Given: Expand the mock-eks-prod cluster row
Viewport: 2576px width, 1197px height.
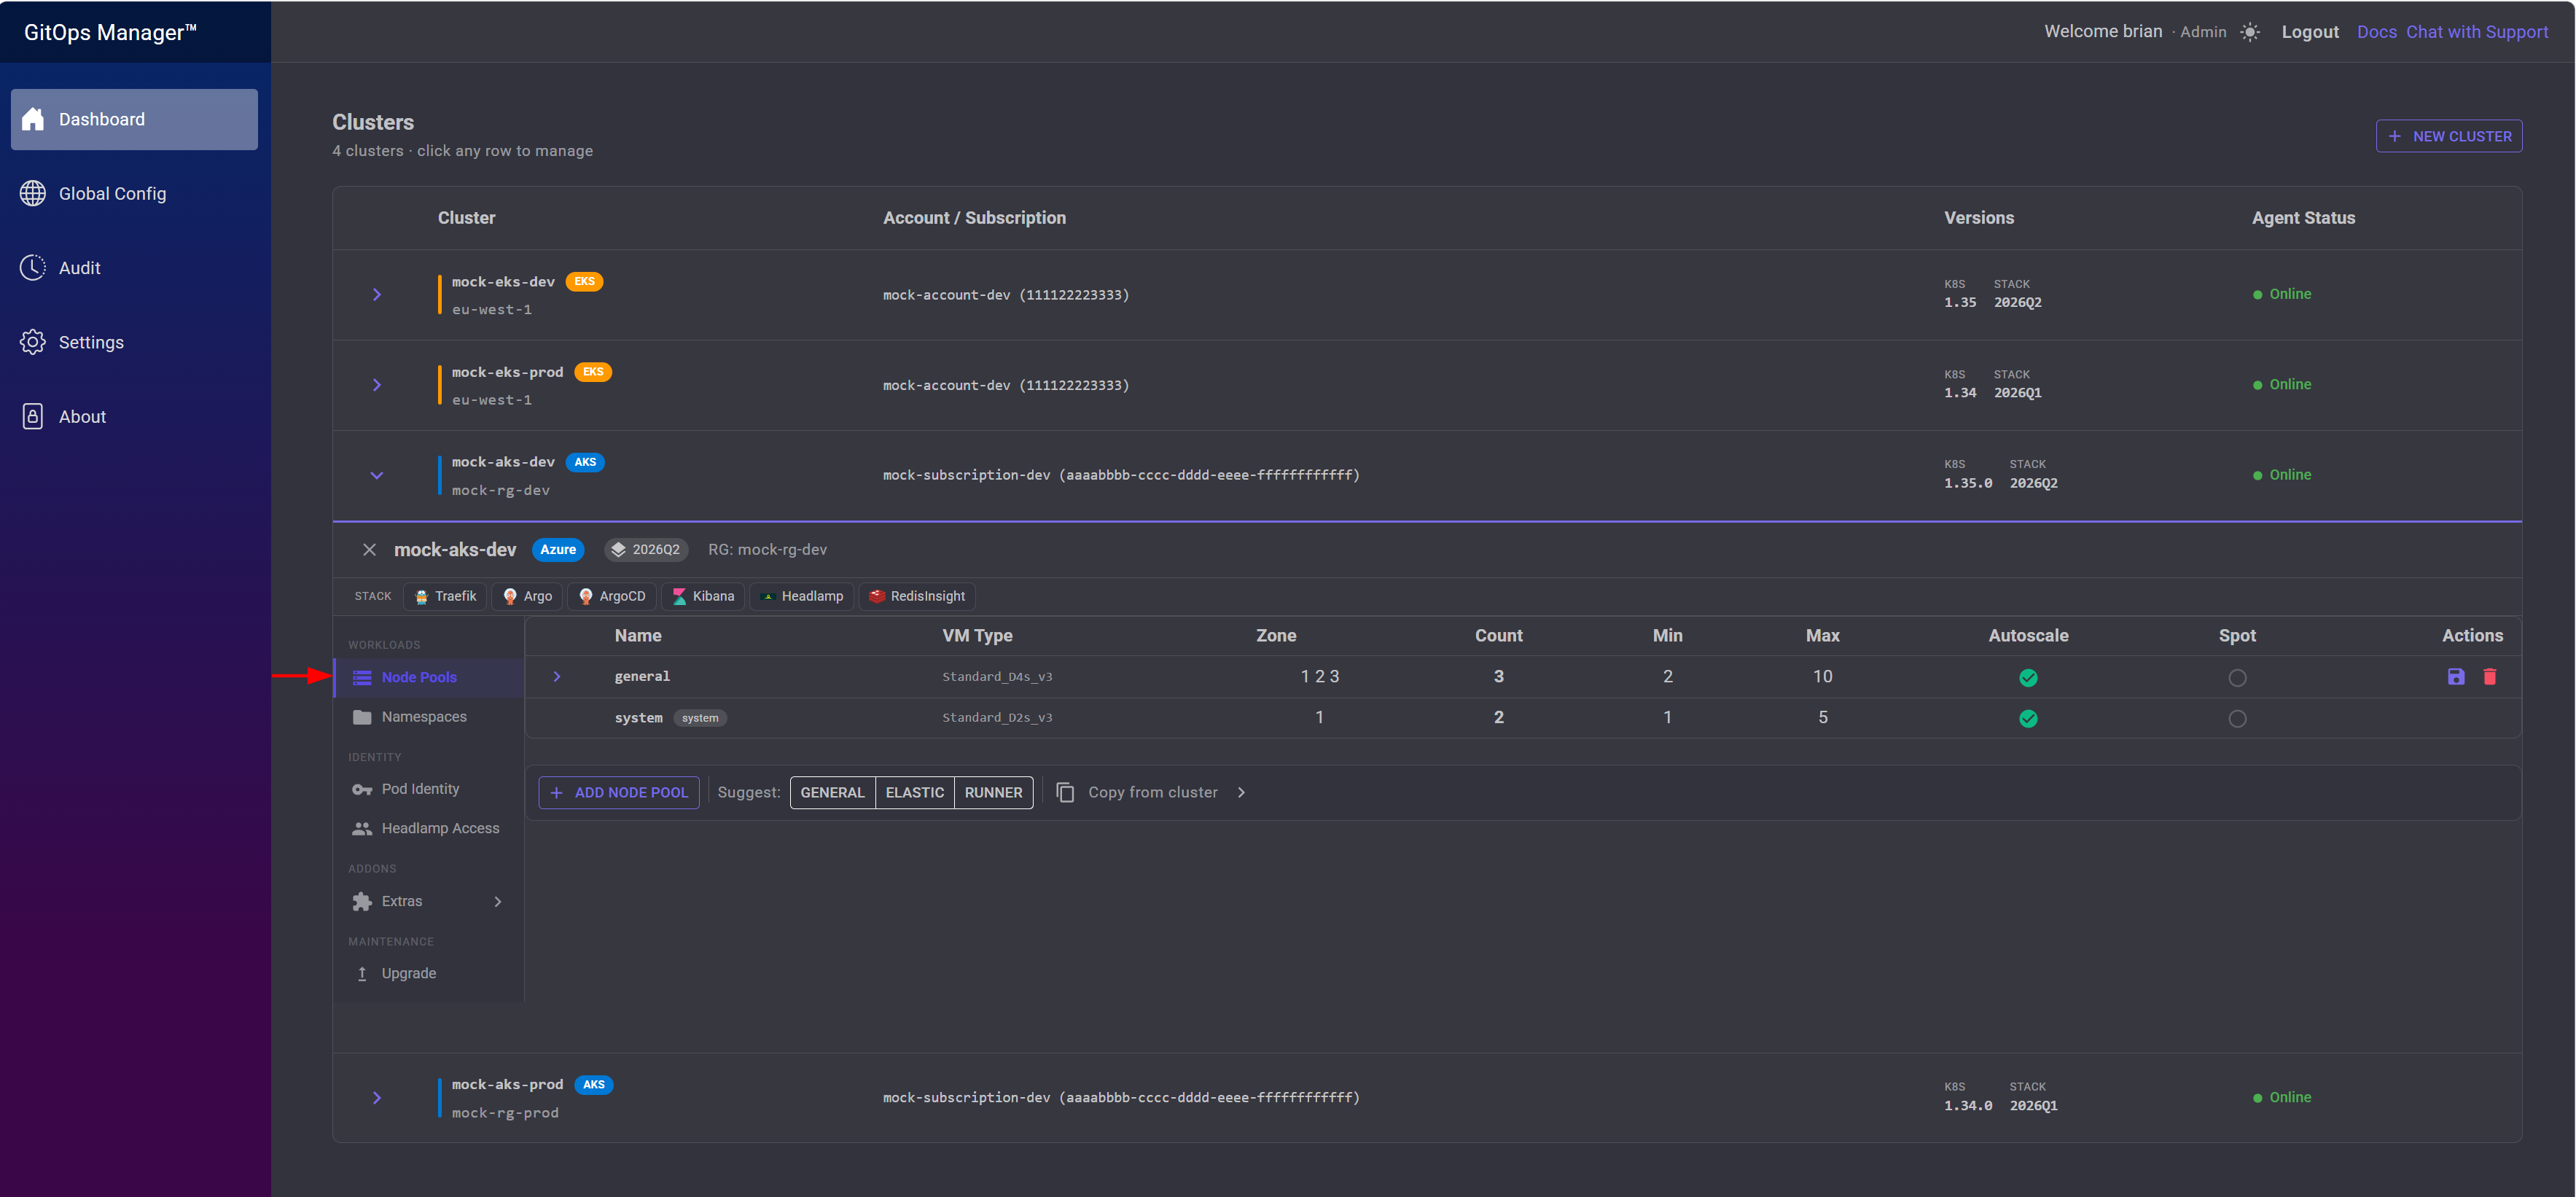Looking at the screenshot, I should (x=377, y=385).
